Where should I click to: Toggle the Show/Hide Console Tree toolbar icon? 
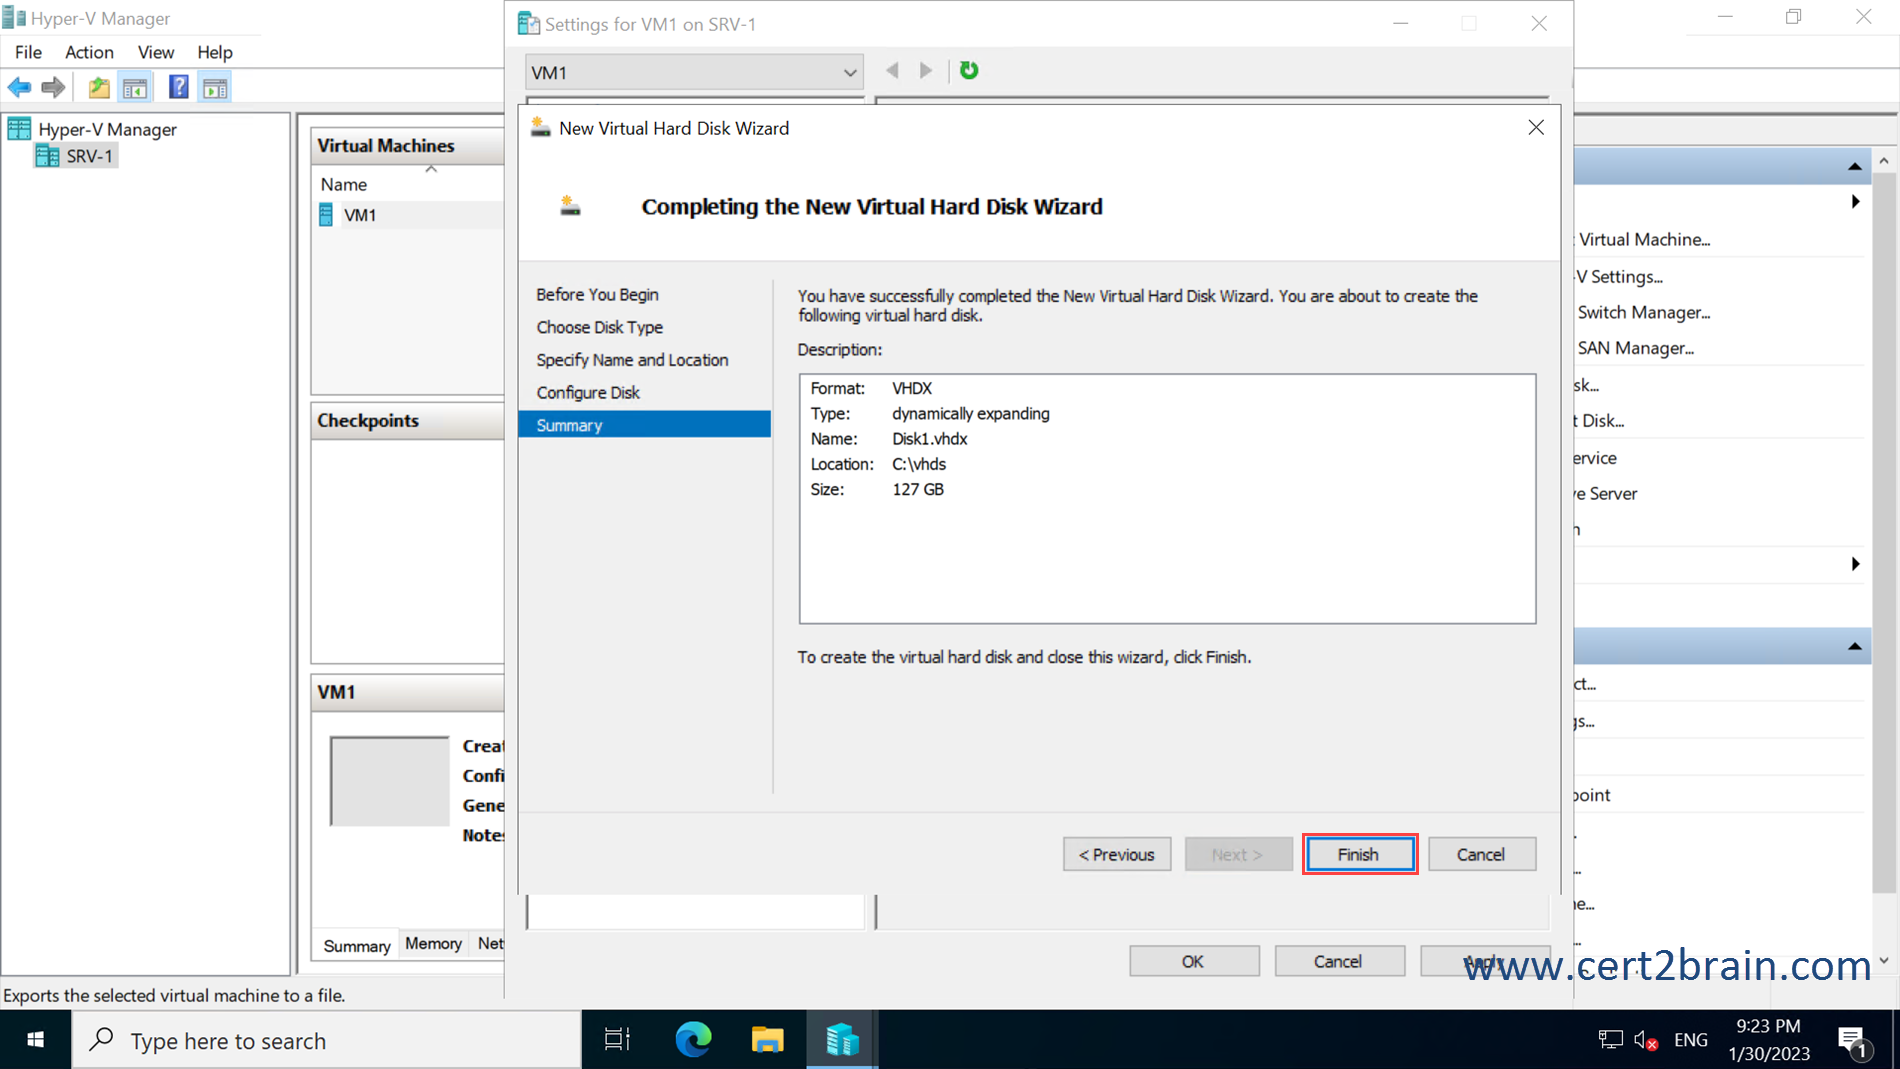[x=135, y=88]
